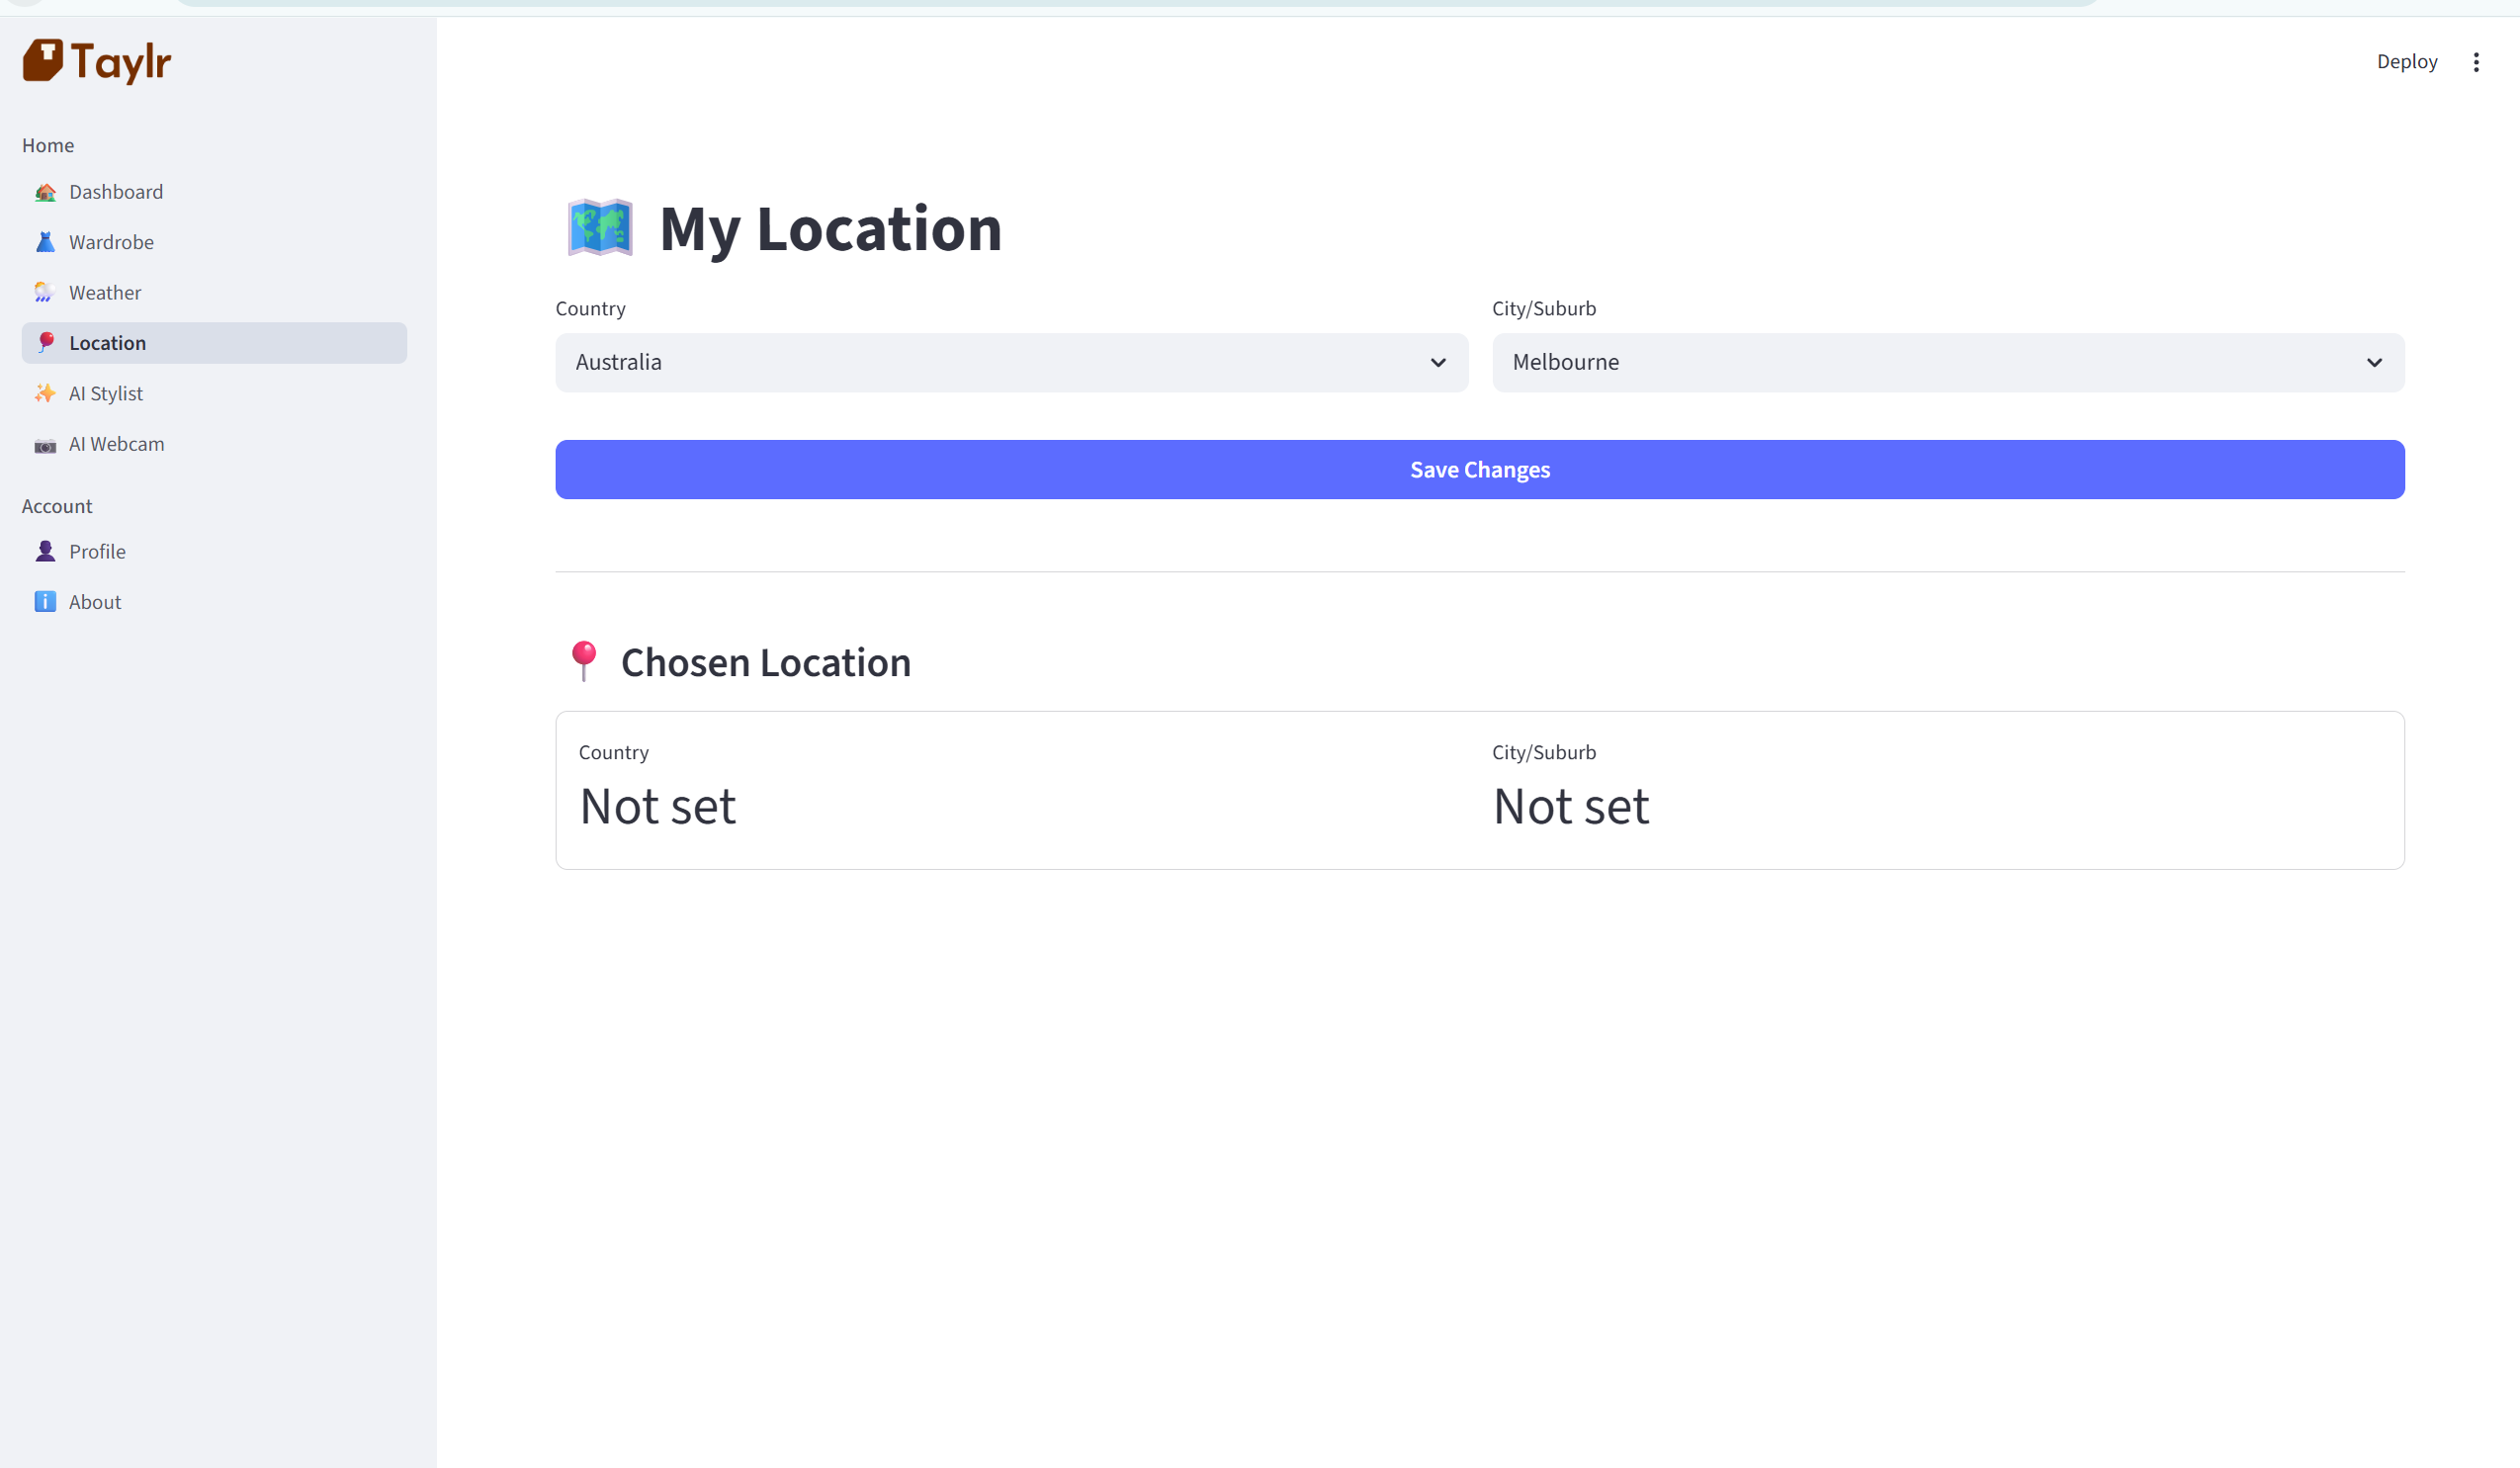Image resolution: width=2520 pixels, height=1468 pixels.
Task: Go to the Wardrobe page
Action: coord(111,242)
